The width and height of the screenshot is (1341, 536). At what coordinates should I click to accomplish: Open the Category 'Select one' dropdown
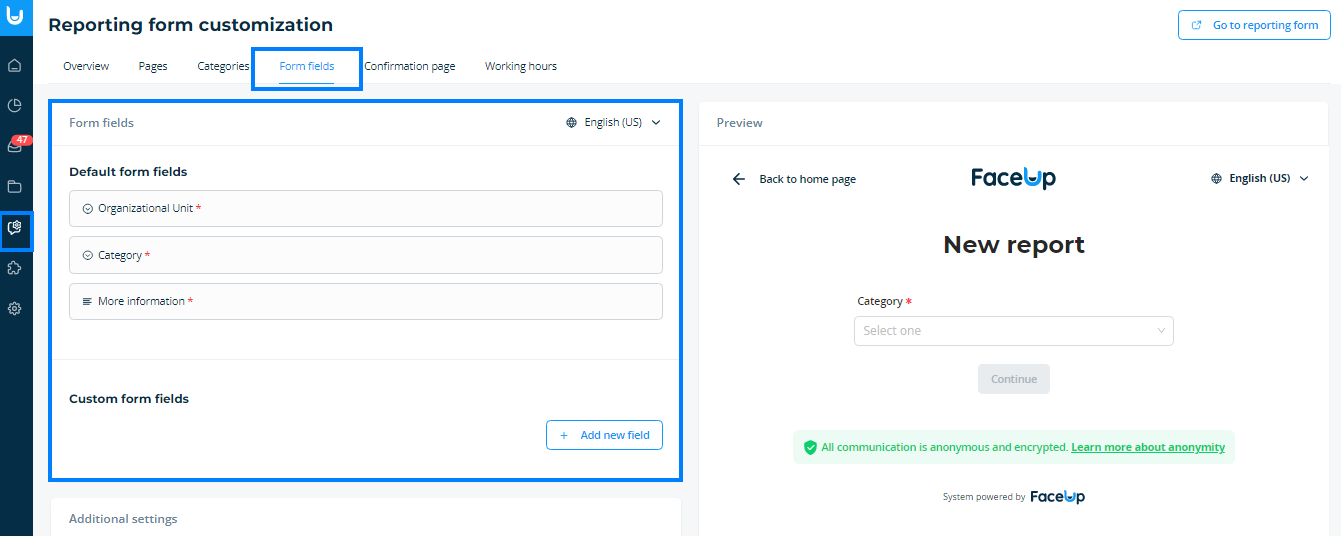[1013, 331]
